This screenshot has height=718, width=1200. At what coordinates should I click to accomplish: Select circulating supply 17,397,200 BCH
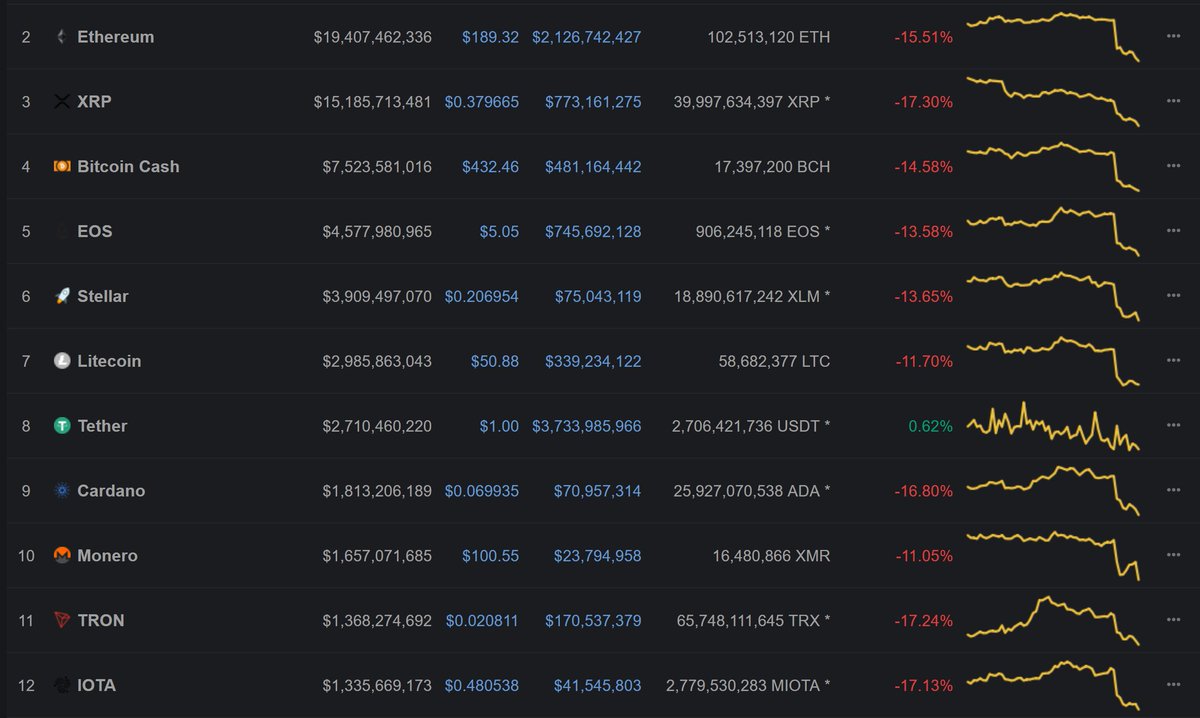coord(773,166)
